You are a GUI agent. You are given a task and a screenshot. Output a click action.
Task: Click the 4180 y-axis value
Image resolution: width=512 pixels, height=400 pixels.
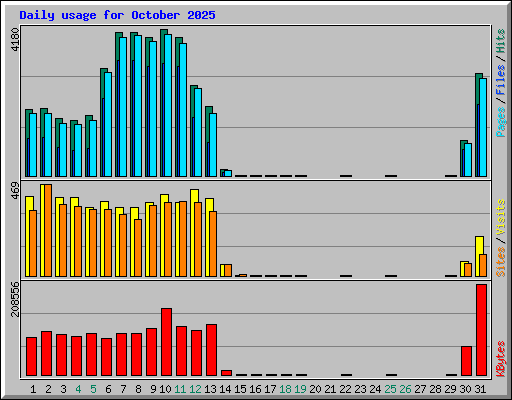tap(15, 40)
